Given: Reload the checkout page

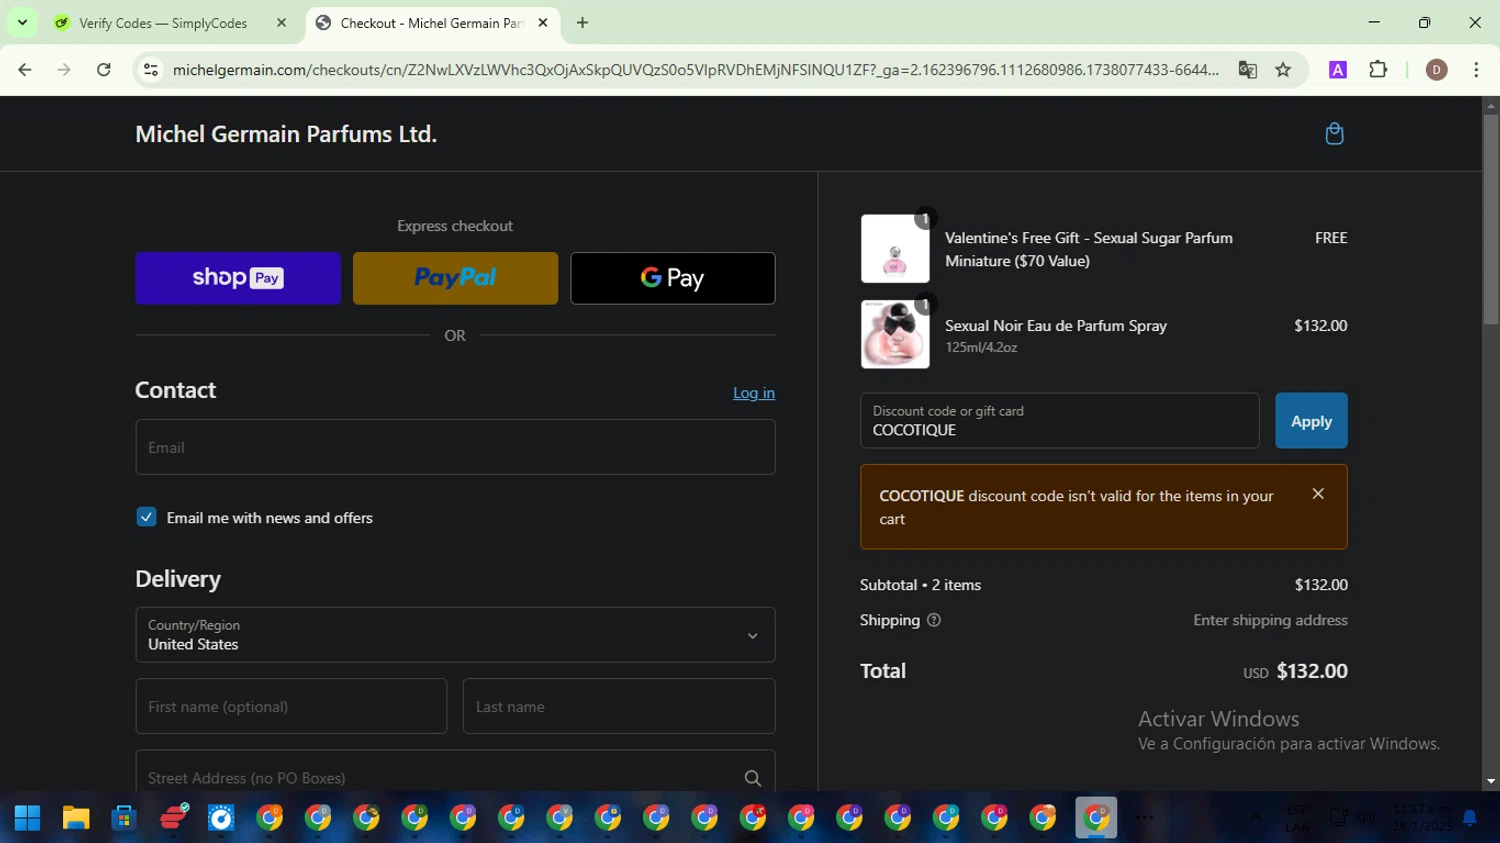Looking at the screenshot, I should point(104,69).
